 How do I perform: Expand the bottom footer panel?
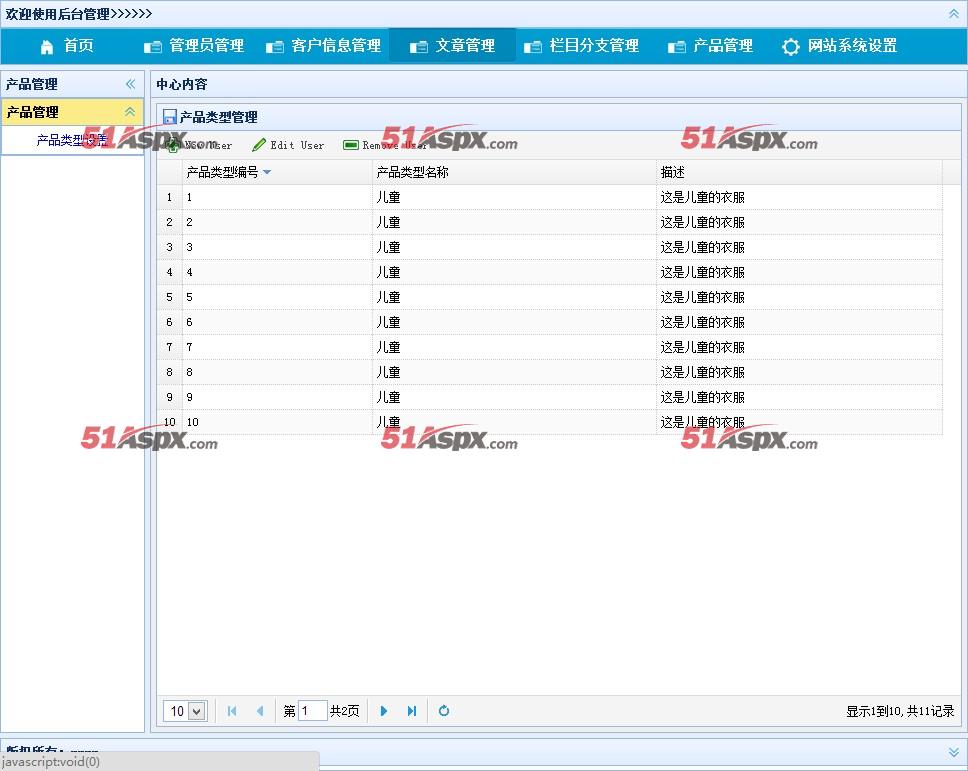tap(953, 751)
